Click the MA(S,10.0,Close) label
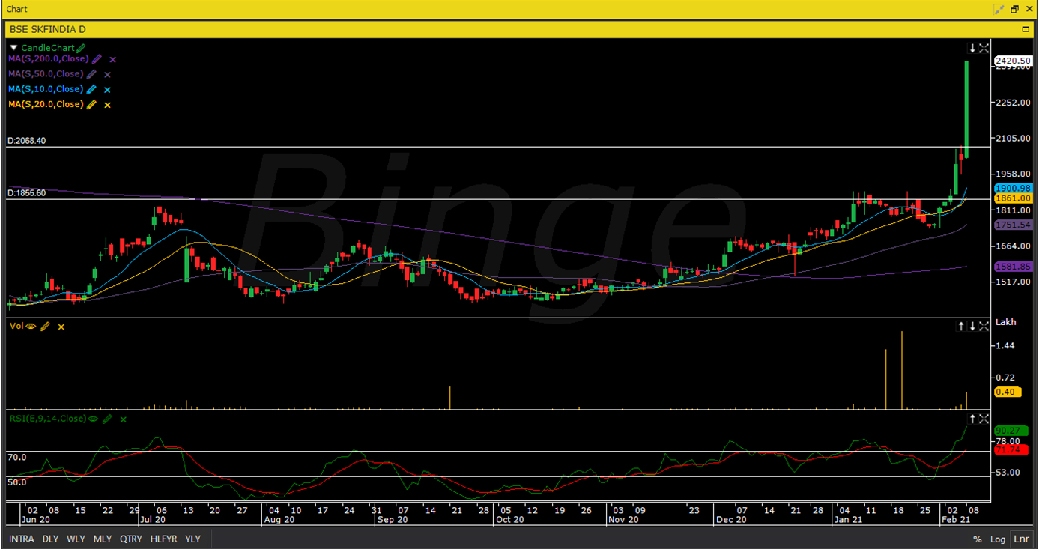The height and width of the screenshot is (549, 1039). tap(46, 89)
